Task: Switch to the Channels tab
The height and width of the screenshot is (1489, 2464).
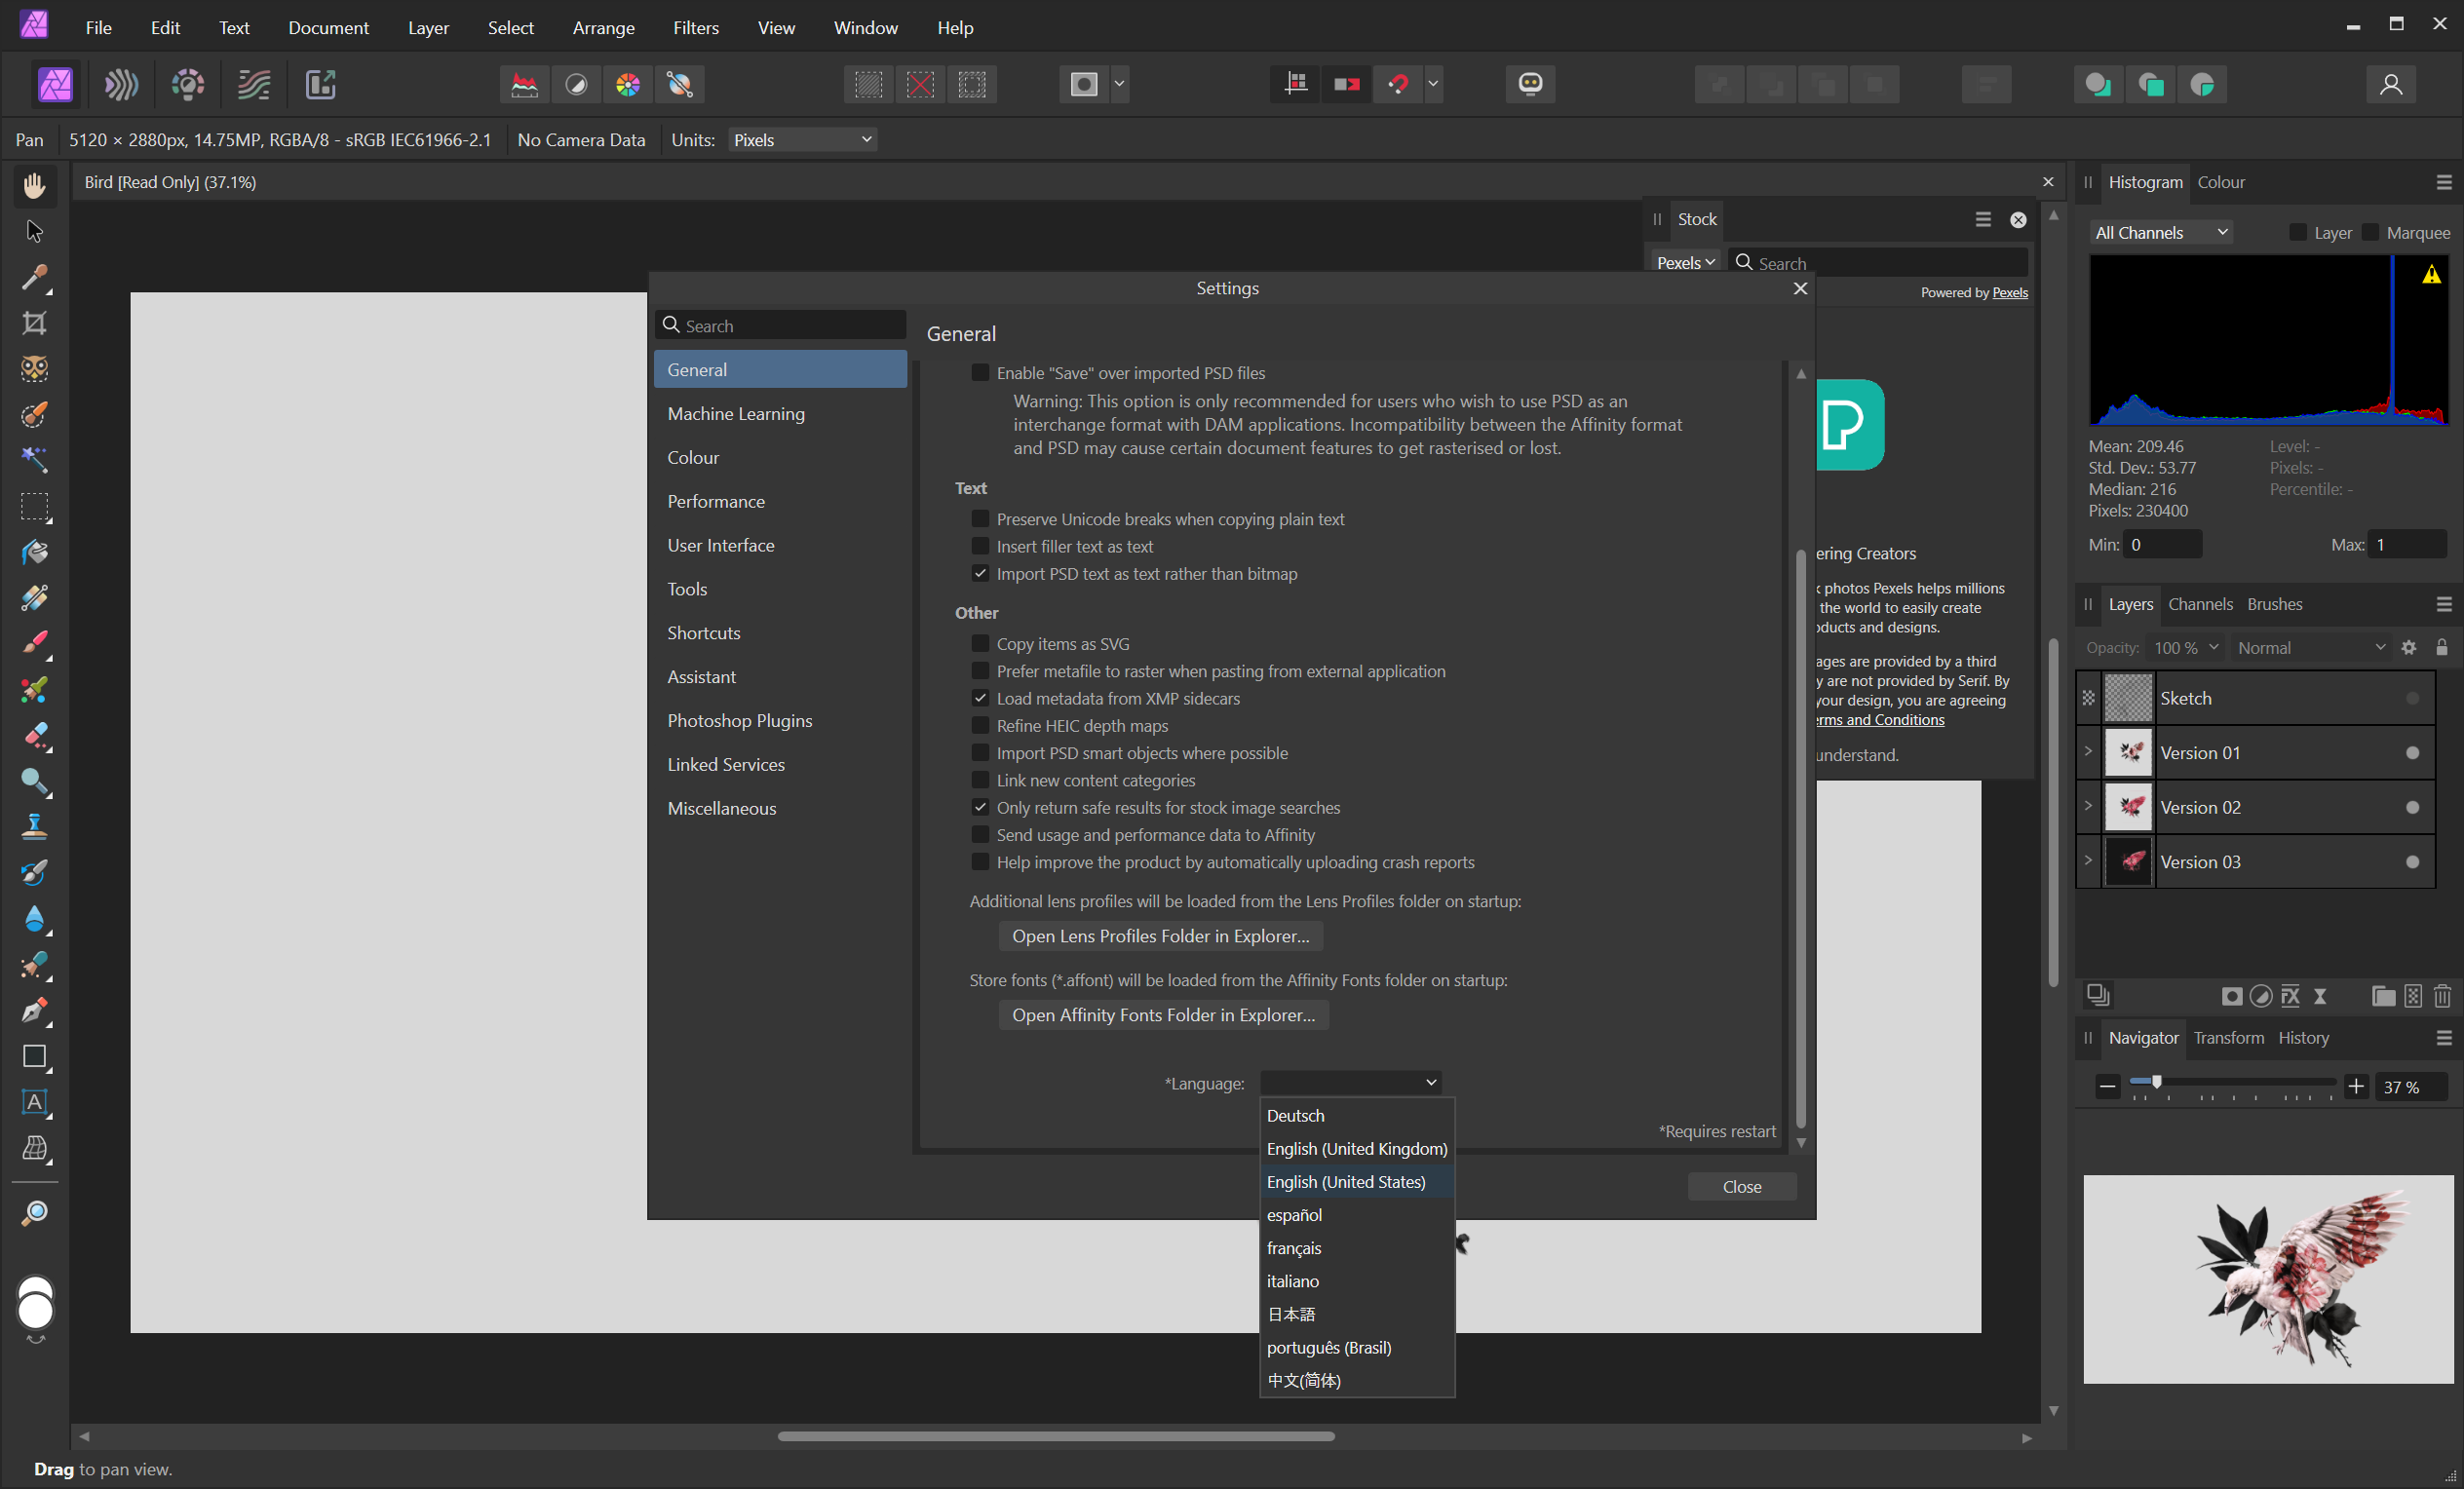Action: [x=2199, y=604]
